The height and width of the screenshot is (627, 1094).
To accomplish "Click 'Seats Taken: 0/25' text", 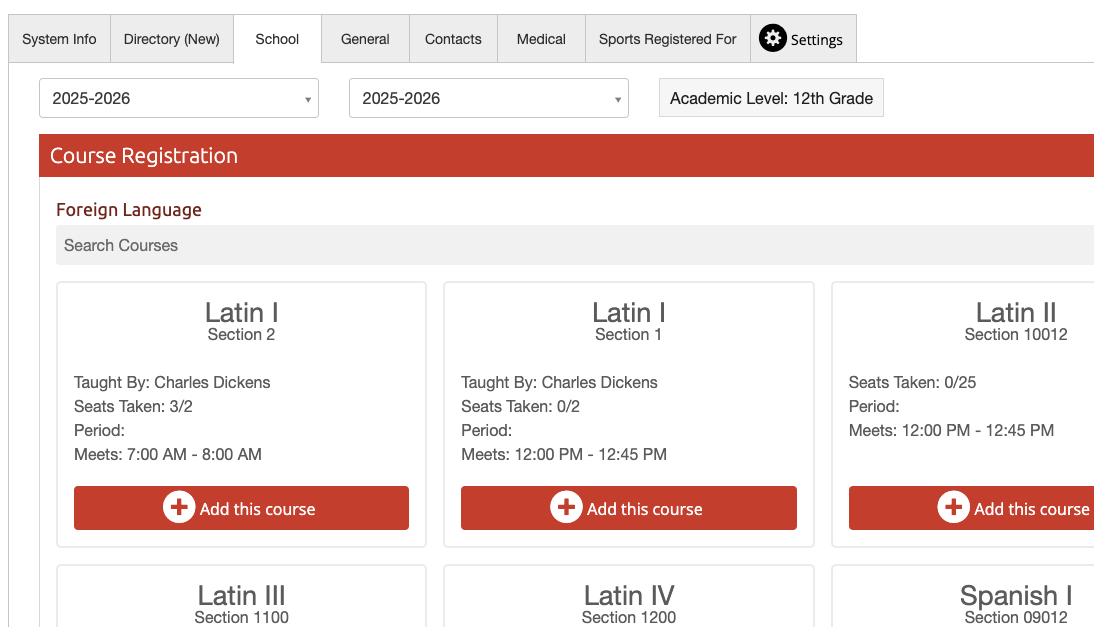I will coord(912,382).
